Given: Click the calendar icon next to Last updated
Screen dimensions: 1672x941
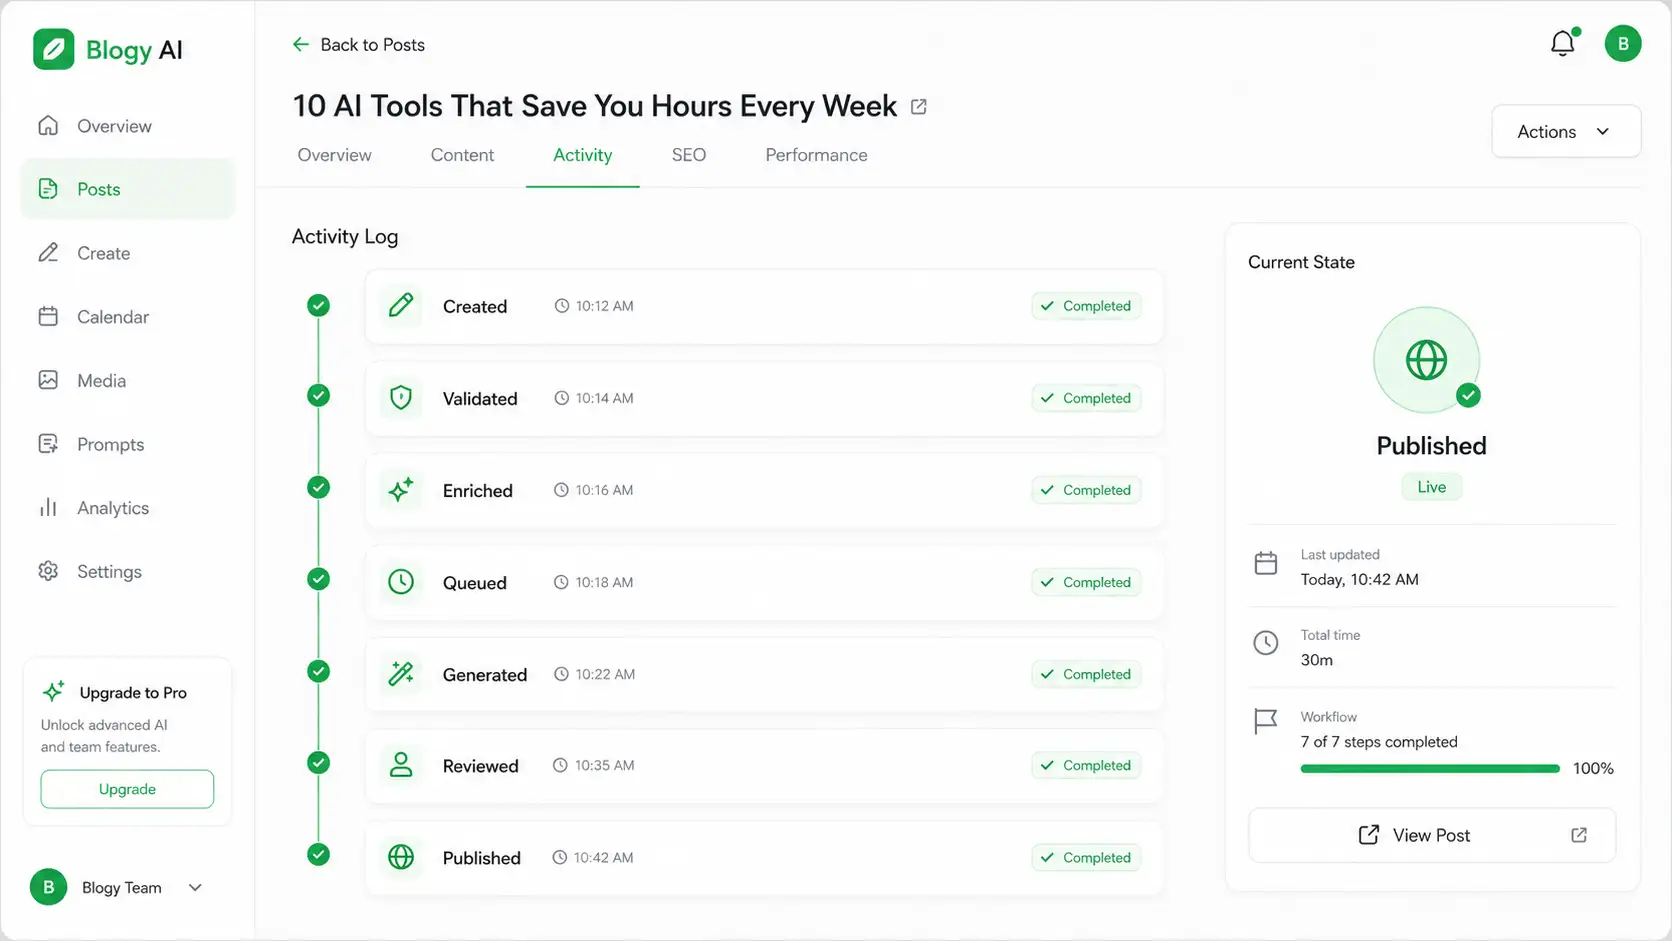Looking at the screenshot, I should [x=1266, y=563].
